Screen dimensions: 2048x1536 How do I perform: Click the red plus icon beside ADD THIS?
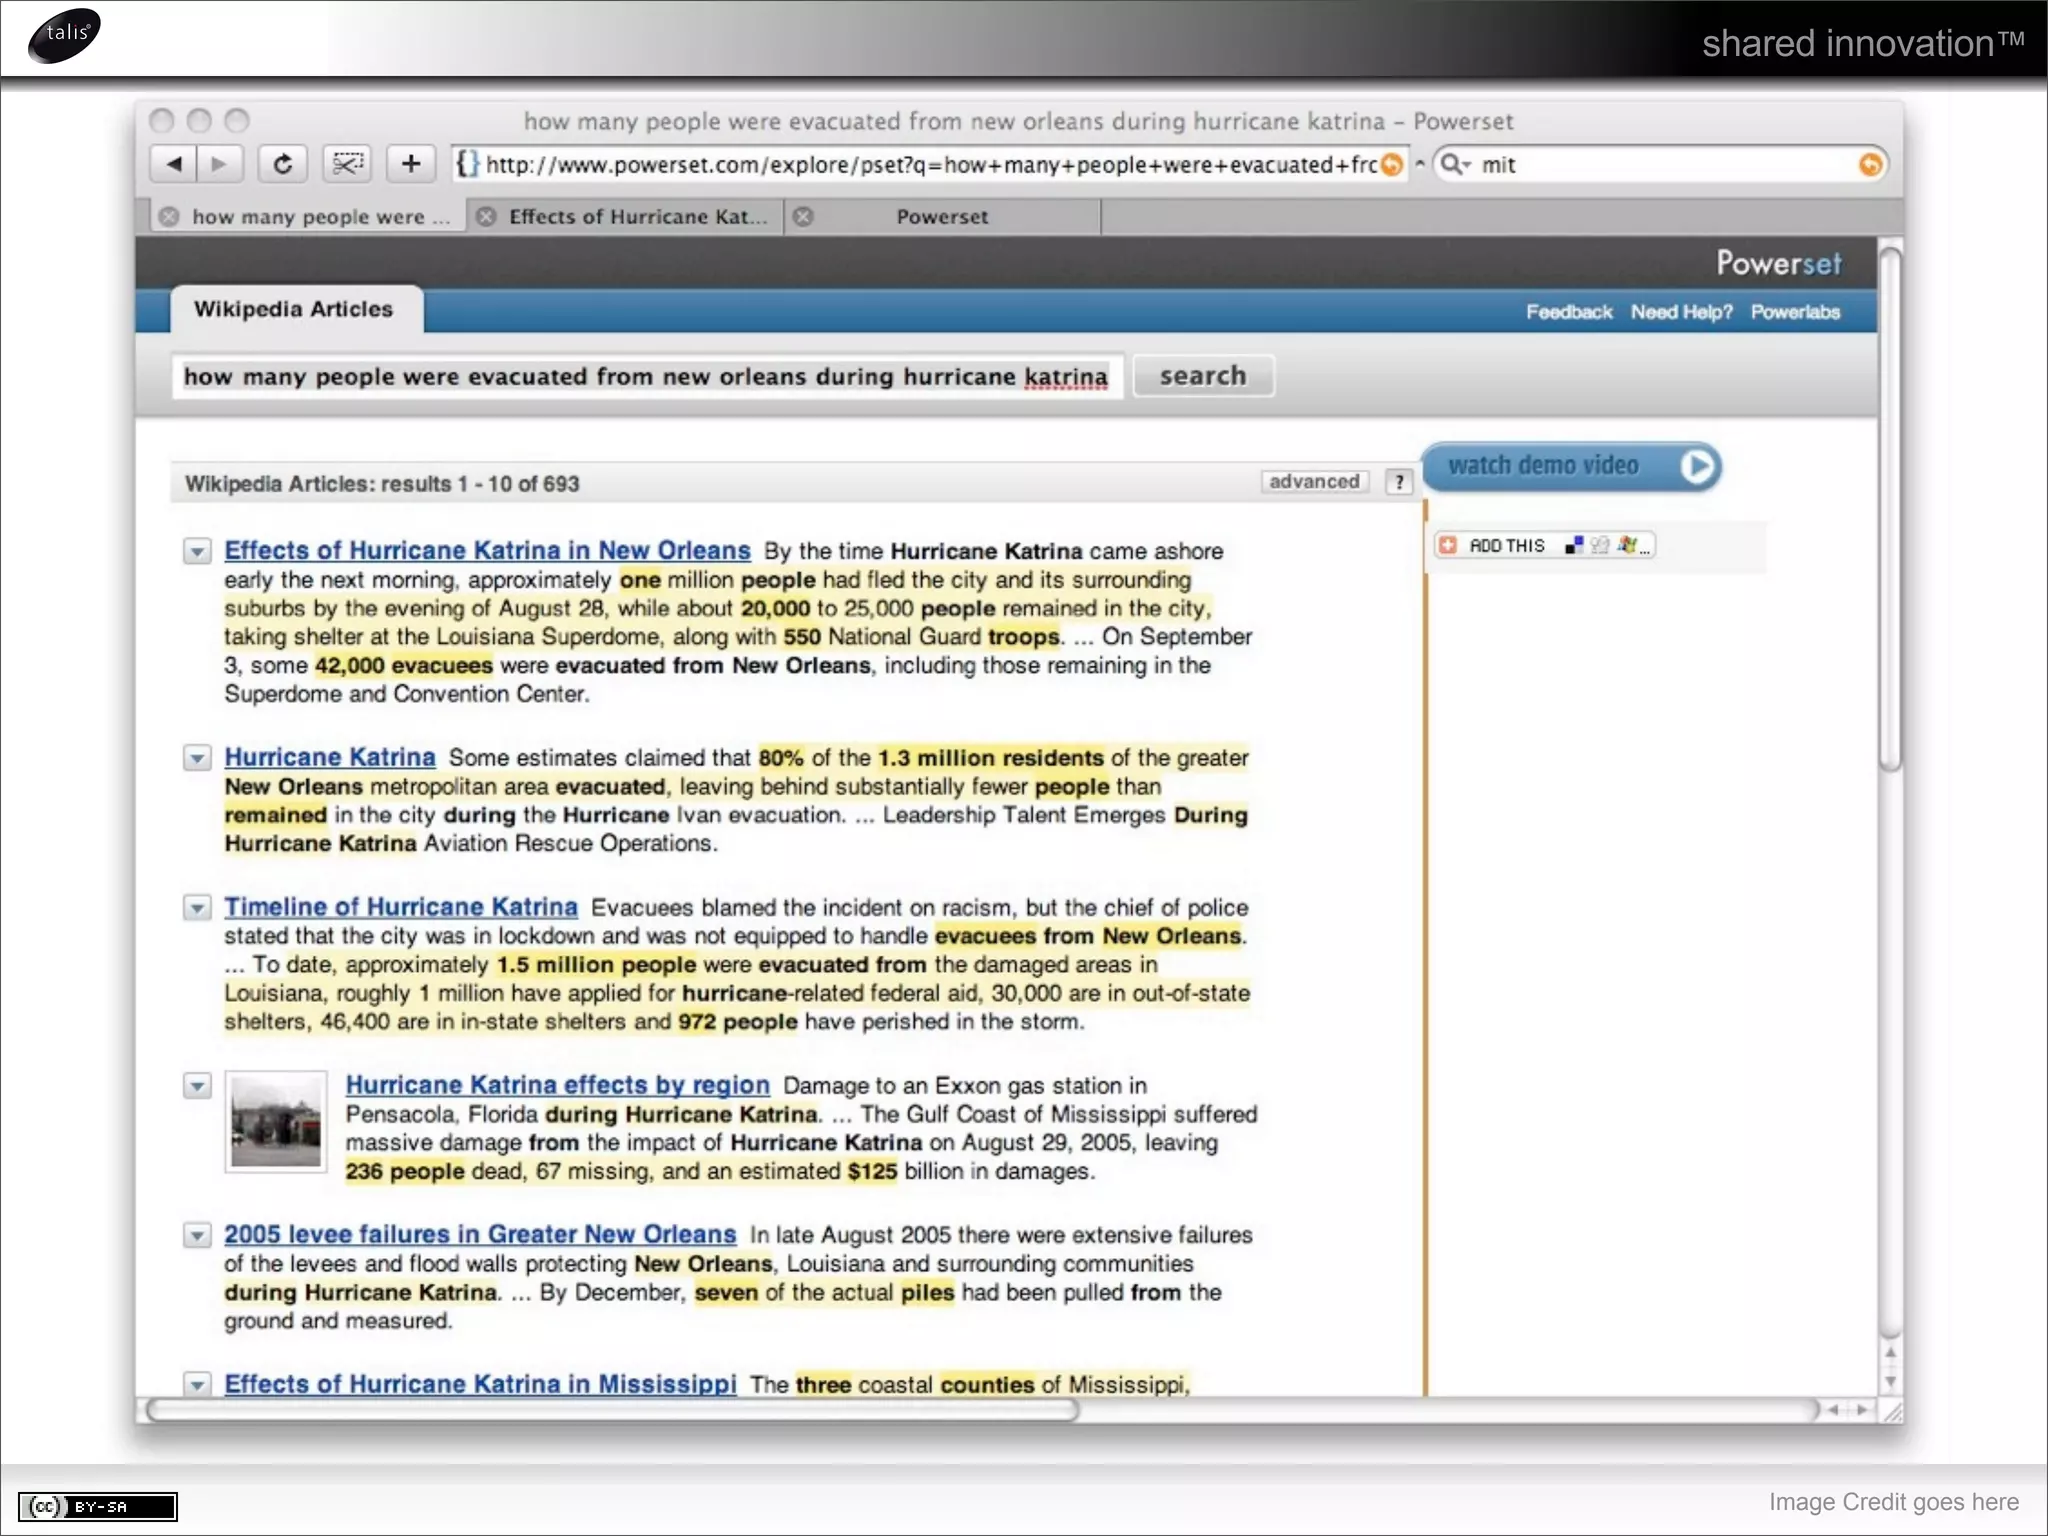click(x=1448, y=545)
